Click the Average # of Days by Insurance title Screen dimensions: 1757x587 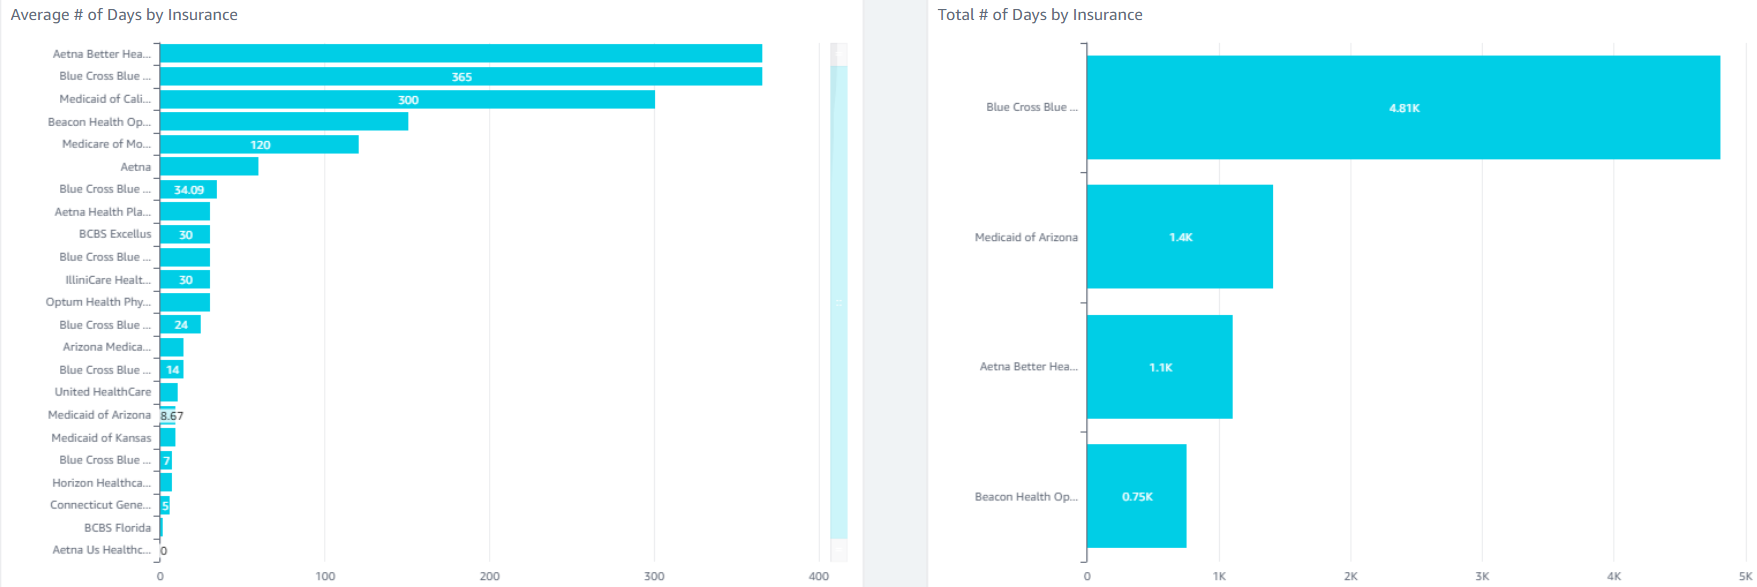pos(124,15)
